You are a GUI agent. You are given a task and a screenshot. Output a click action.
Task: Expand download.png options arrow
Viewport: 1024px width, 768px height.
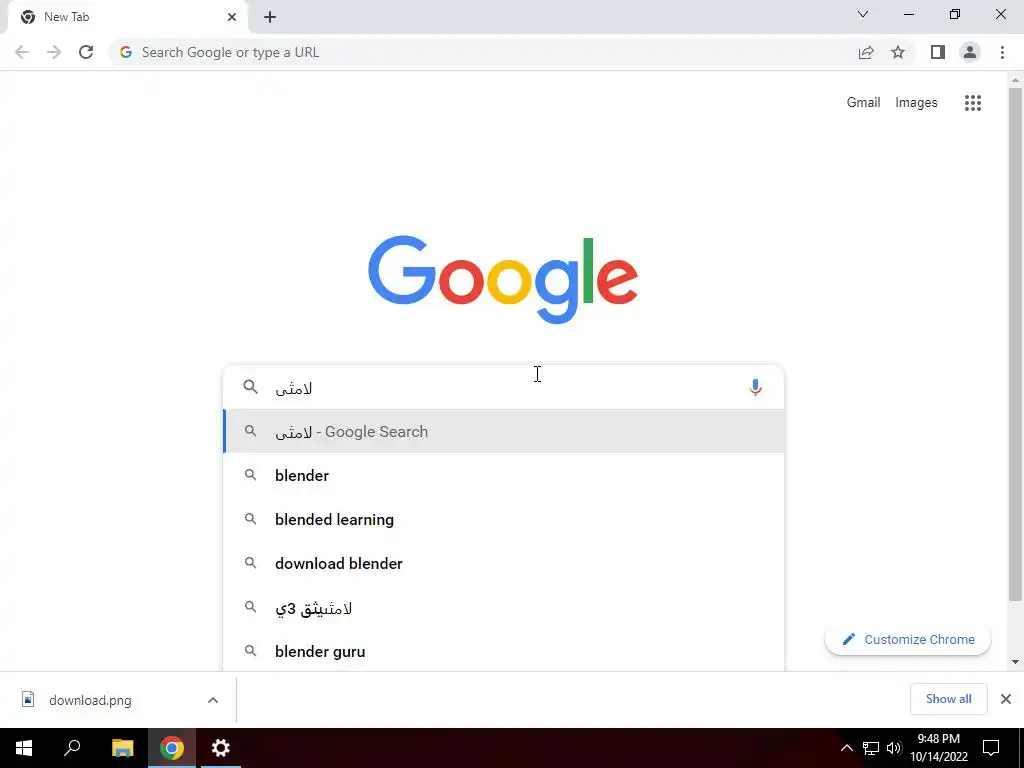pyautogui.click(x=213, y=700)
